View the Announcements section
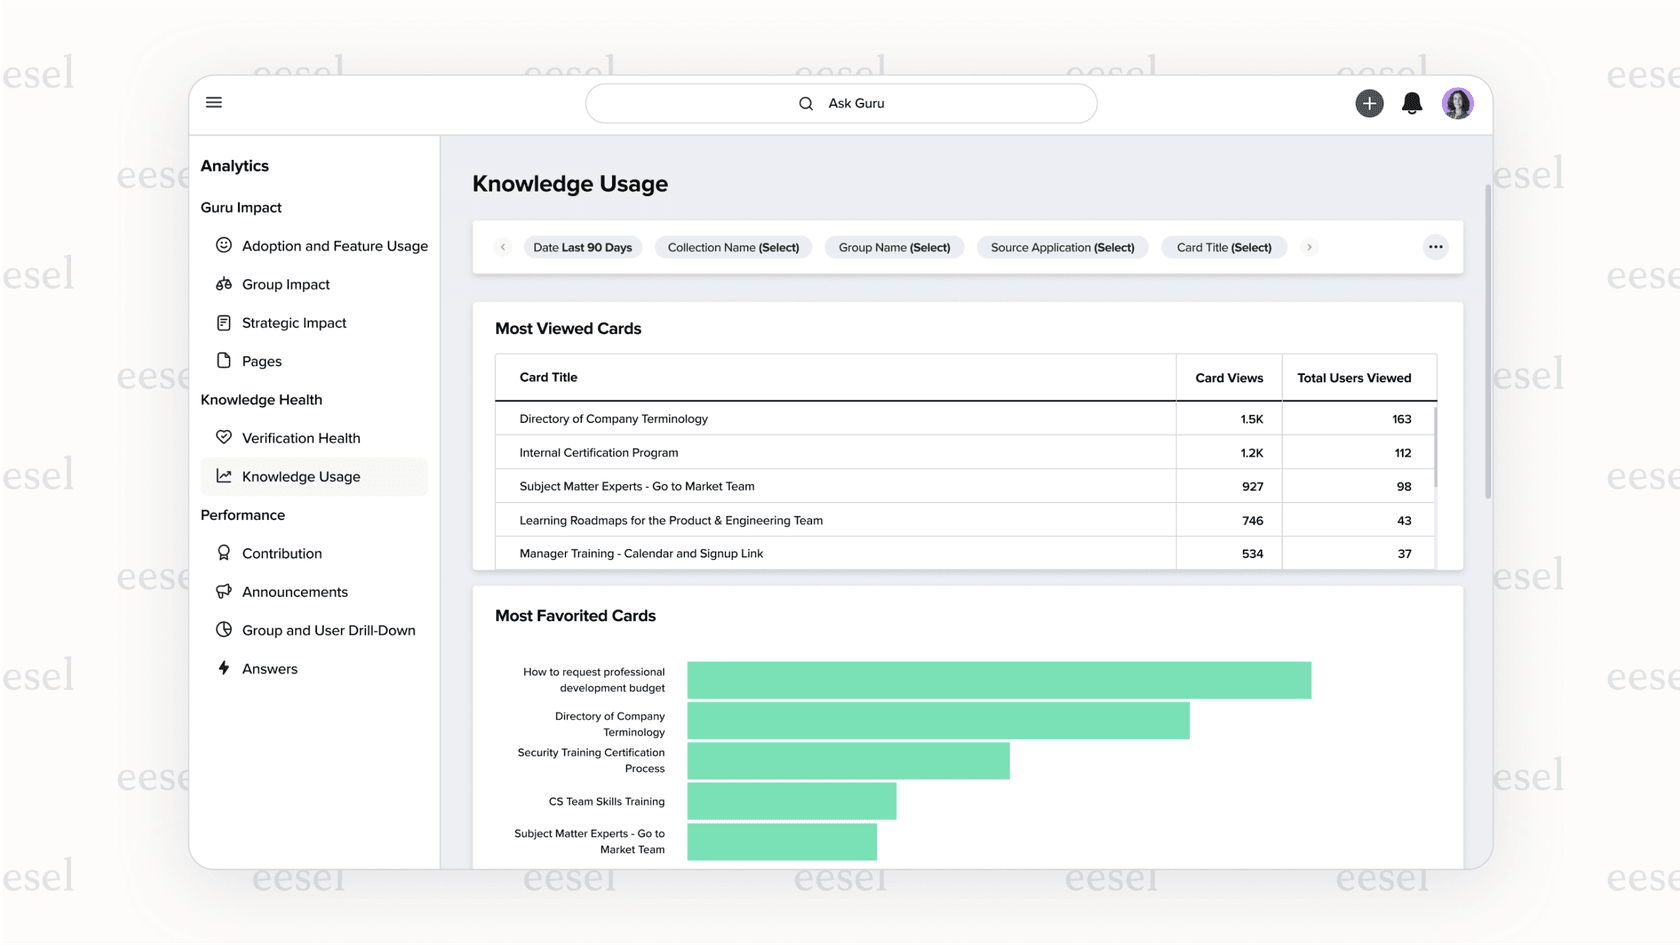Screen dimensions: 1680x945 [x=294, y=591]
